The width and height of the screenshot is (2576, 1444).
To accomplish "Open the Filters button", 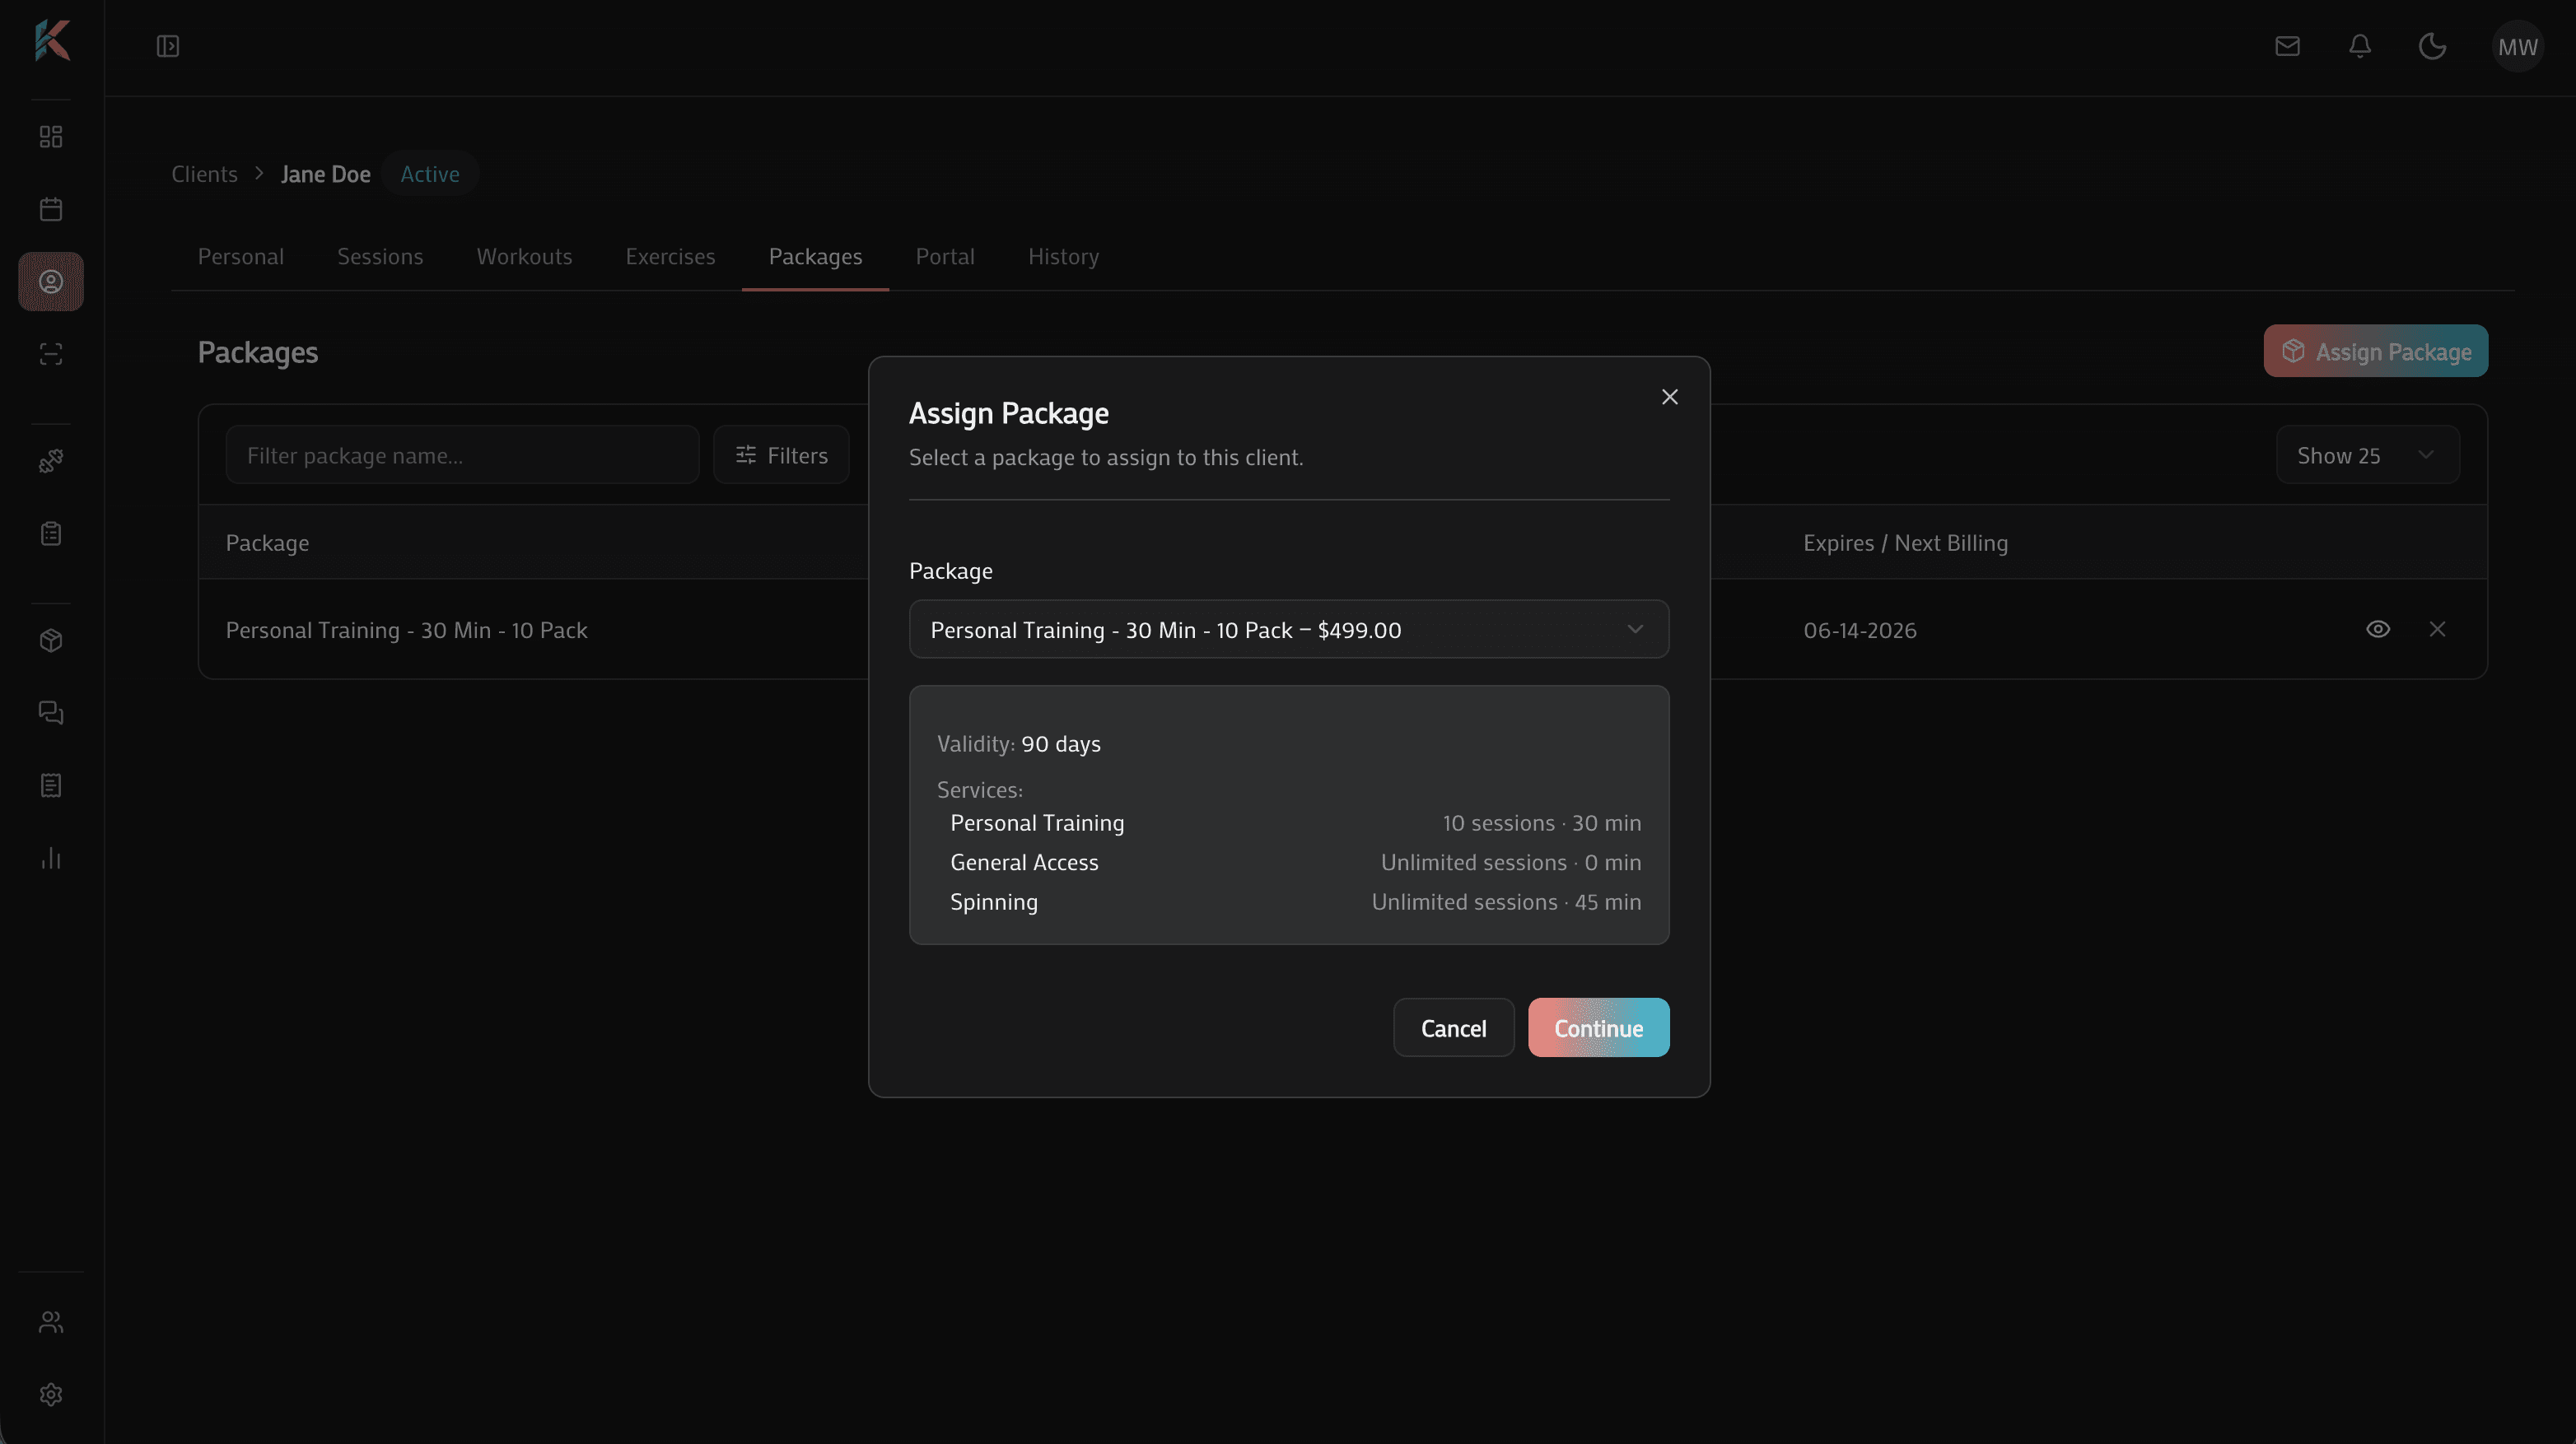I will pyautogui.click(x=781, y=455).
